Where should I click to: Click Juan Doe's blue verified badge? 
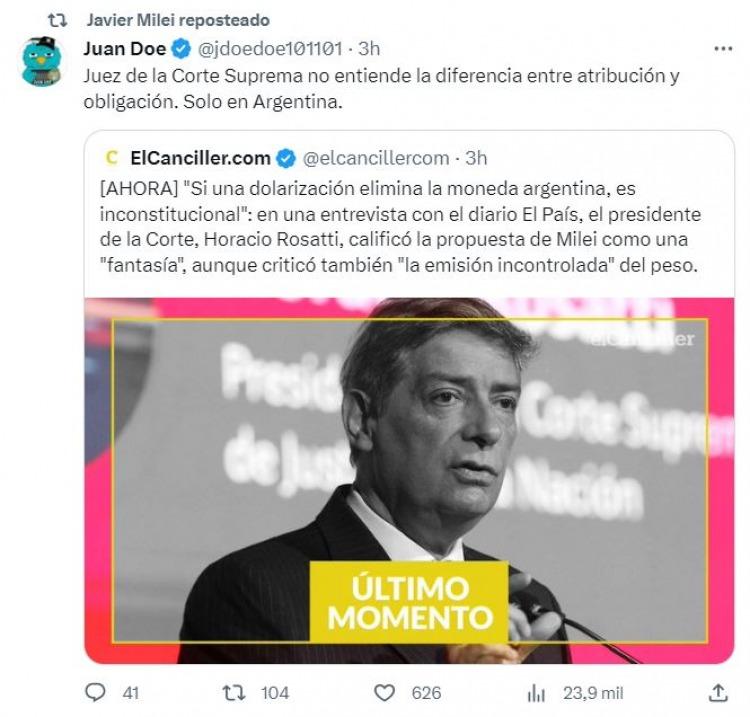[x=181, y=49]
